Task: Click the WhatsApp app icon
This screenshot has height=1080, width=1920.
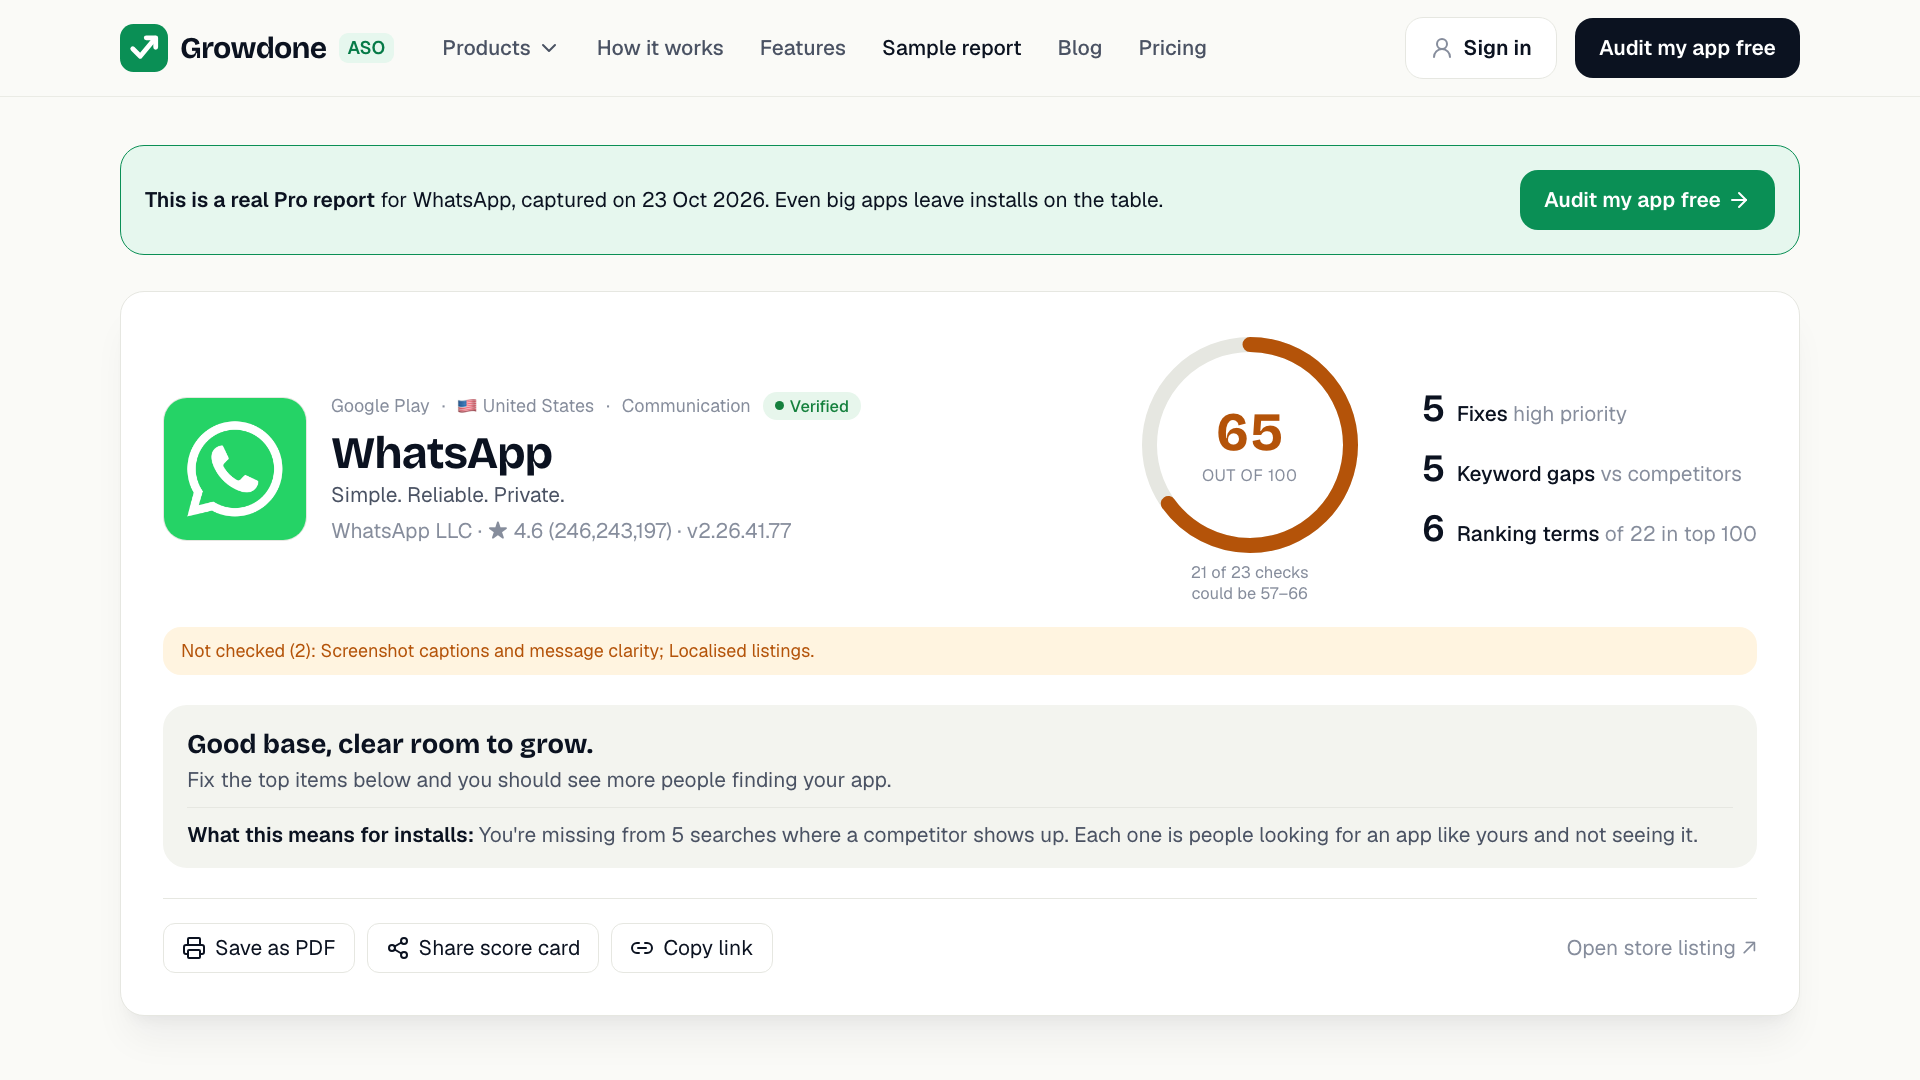Action: (x=235, y=469)
